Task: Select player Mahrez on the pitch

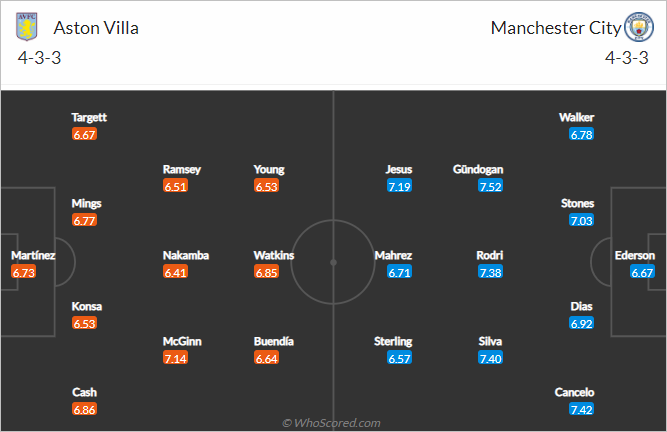Action: pos(393,256)
